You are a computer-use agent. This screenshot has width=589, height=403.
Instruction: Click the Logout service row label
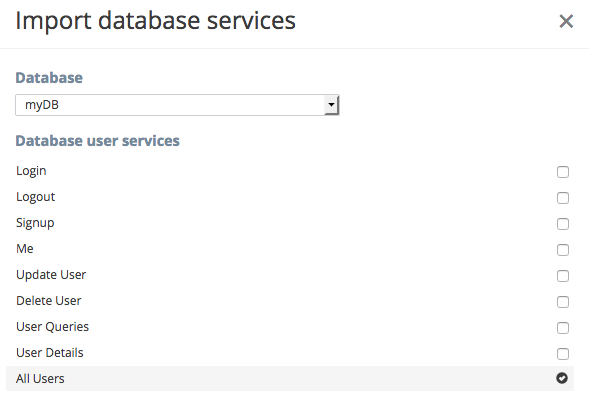click(36, 197)
